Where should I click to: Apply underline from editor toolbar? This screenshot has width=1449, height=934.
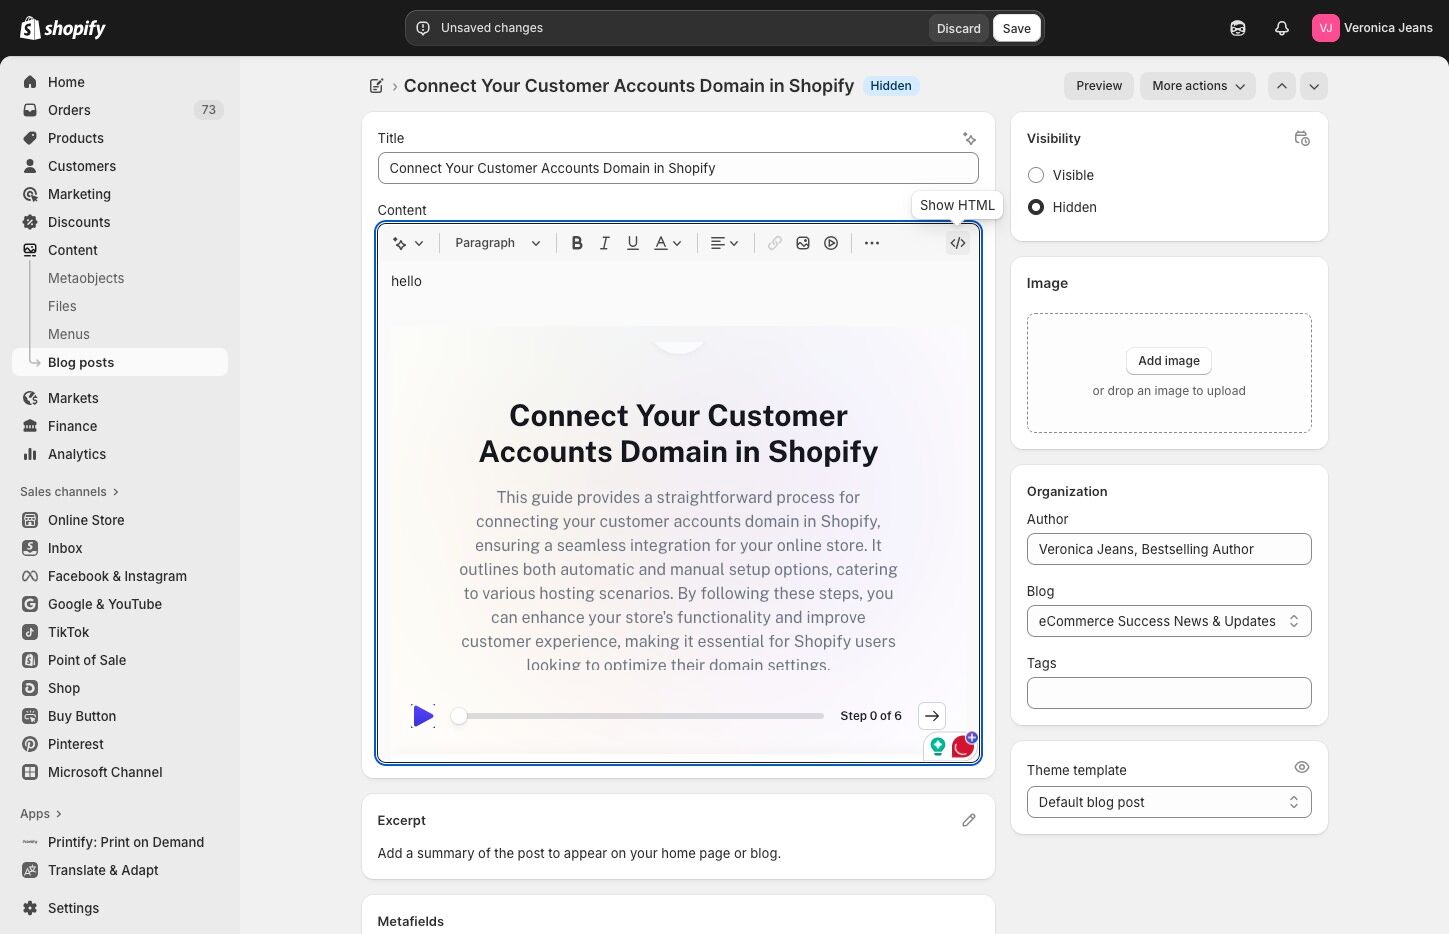point(632,243)
